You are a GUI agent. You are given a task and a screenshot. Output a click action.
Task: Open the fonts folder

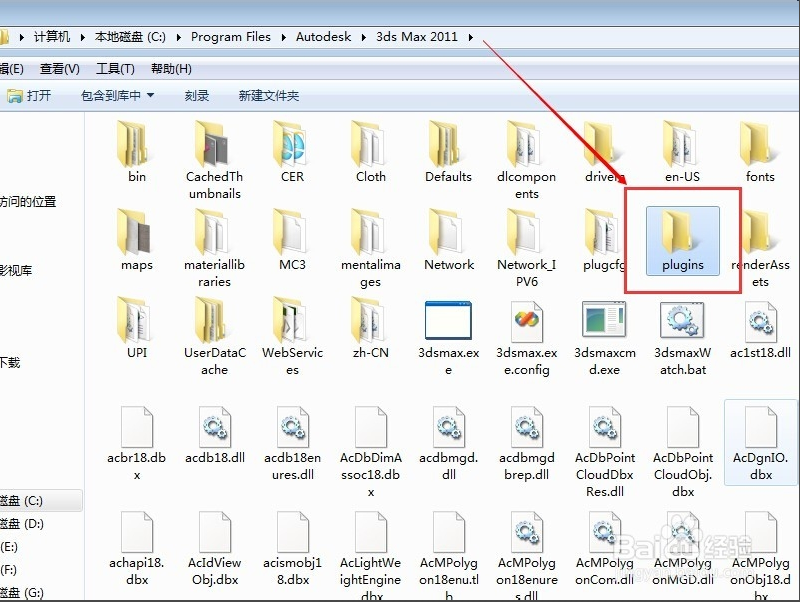pyautogui.click(x=760, y=150)
